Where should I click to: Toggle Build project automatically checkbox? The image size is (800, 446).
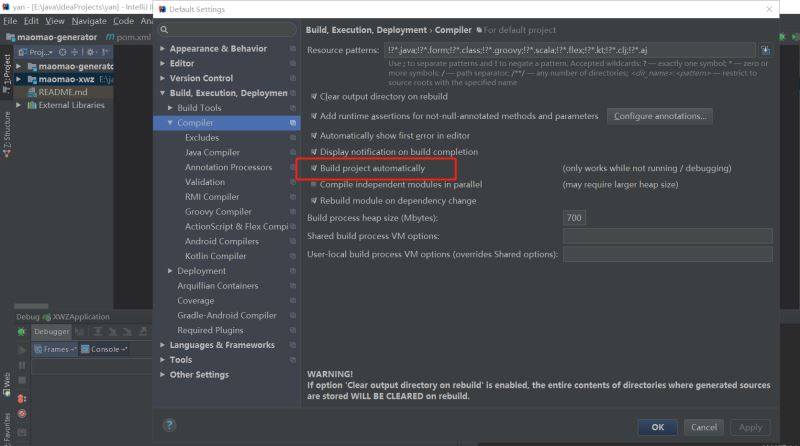coord(314,169)
